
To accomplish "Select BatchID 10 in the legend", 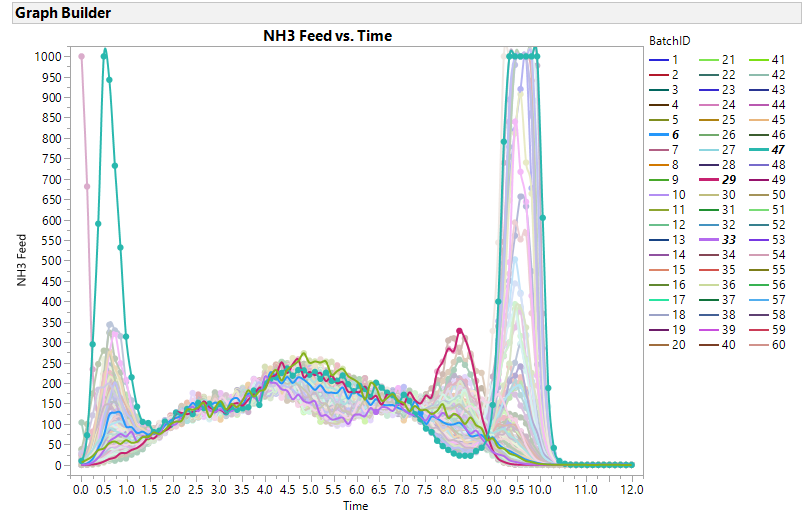I will (x=667, y=195).
